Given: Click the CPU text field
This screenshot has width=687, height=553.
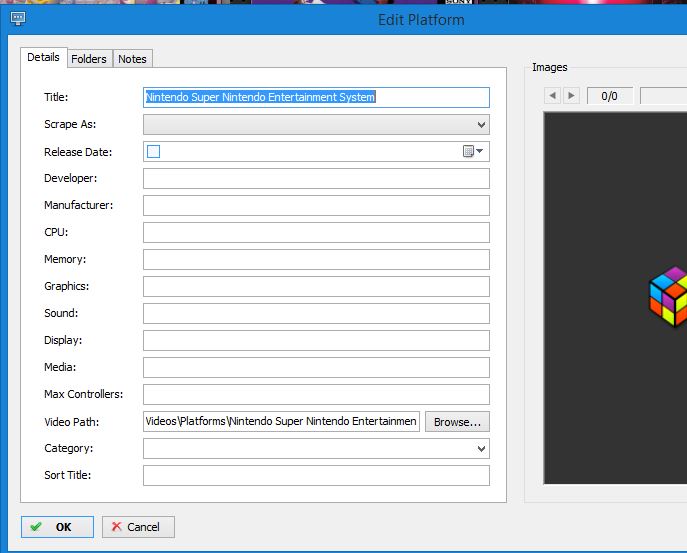Looking at the screenshot, I should coord(316,232).
